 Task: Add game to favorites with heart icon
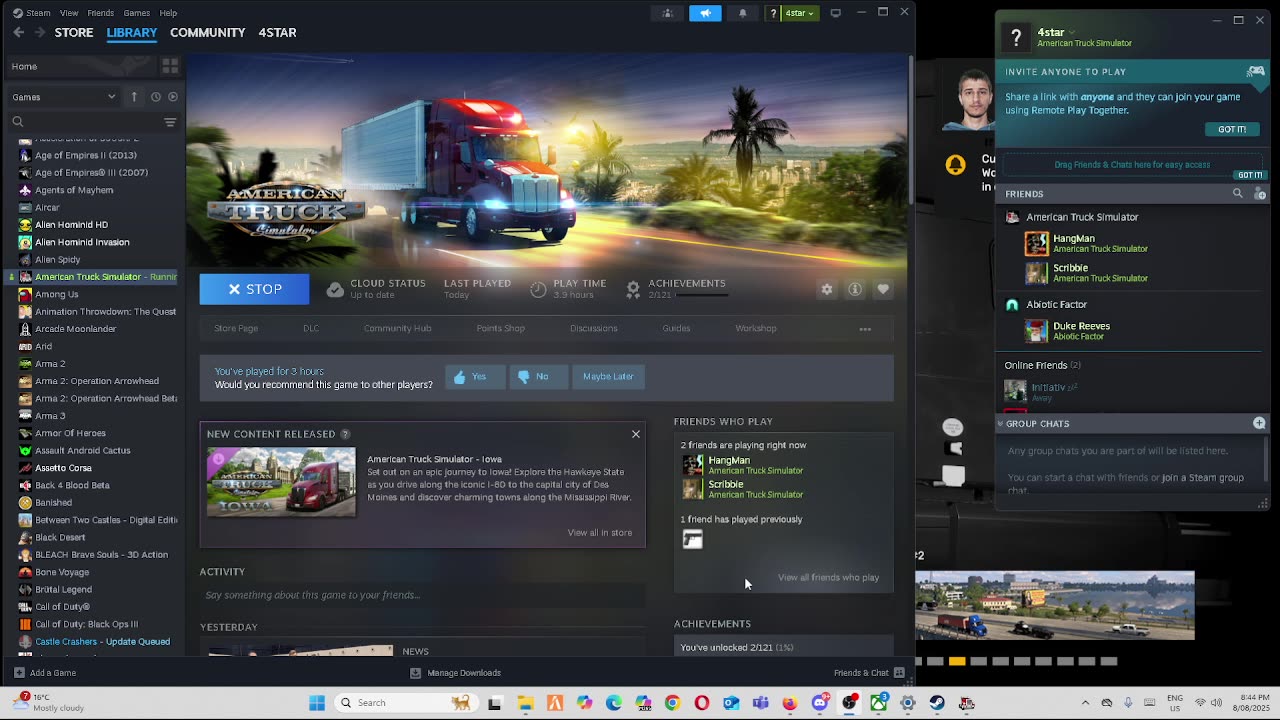(x=883, y=289)
